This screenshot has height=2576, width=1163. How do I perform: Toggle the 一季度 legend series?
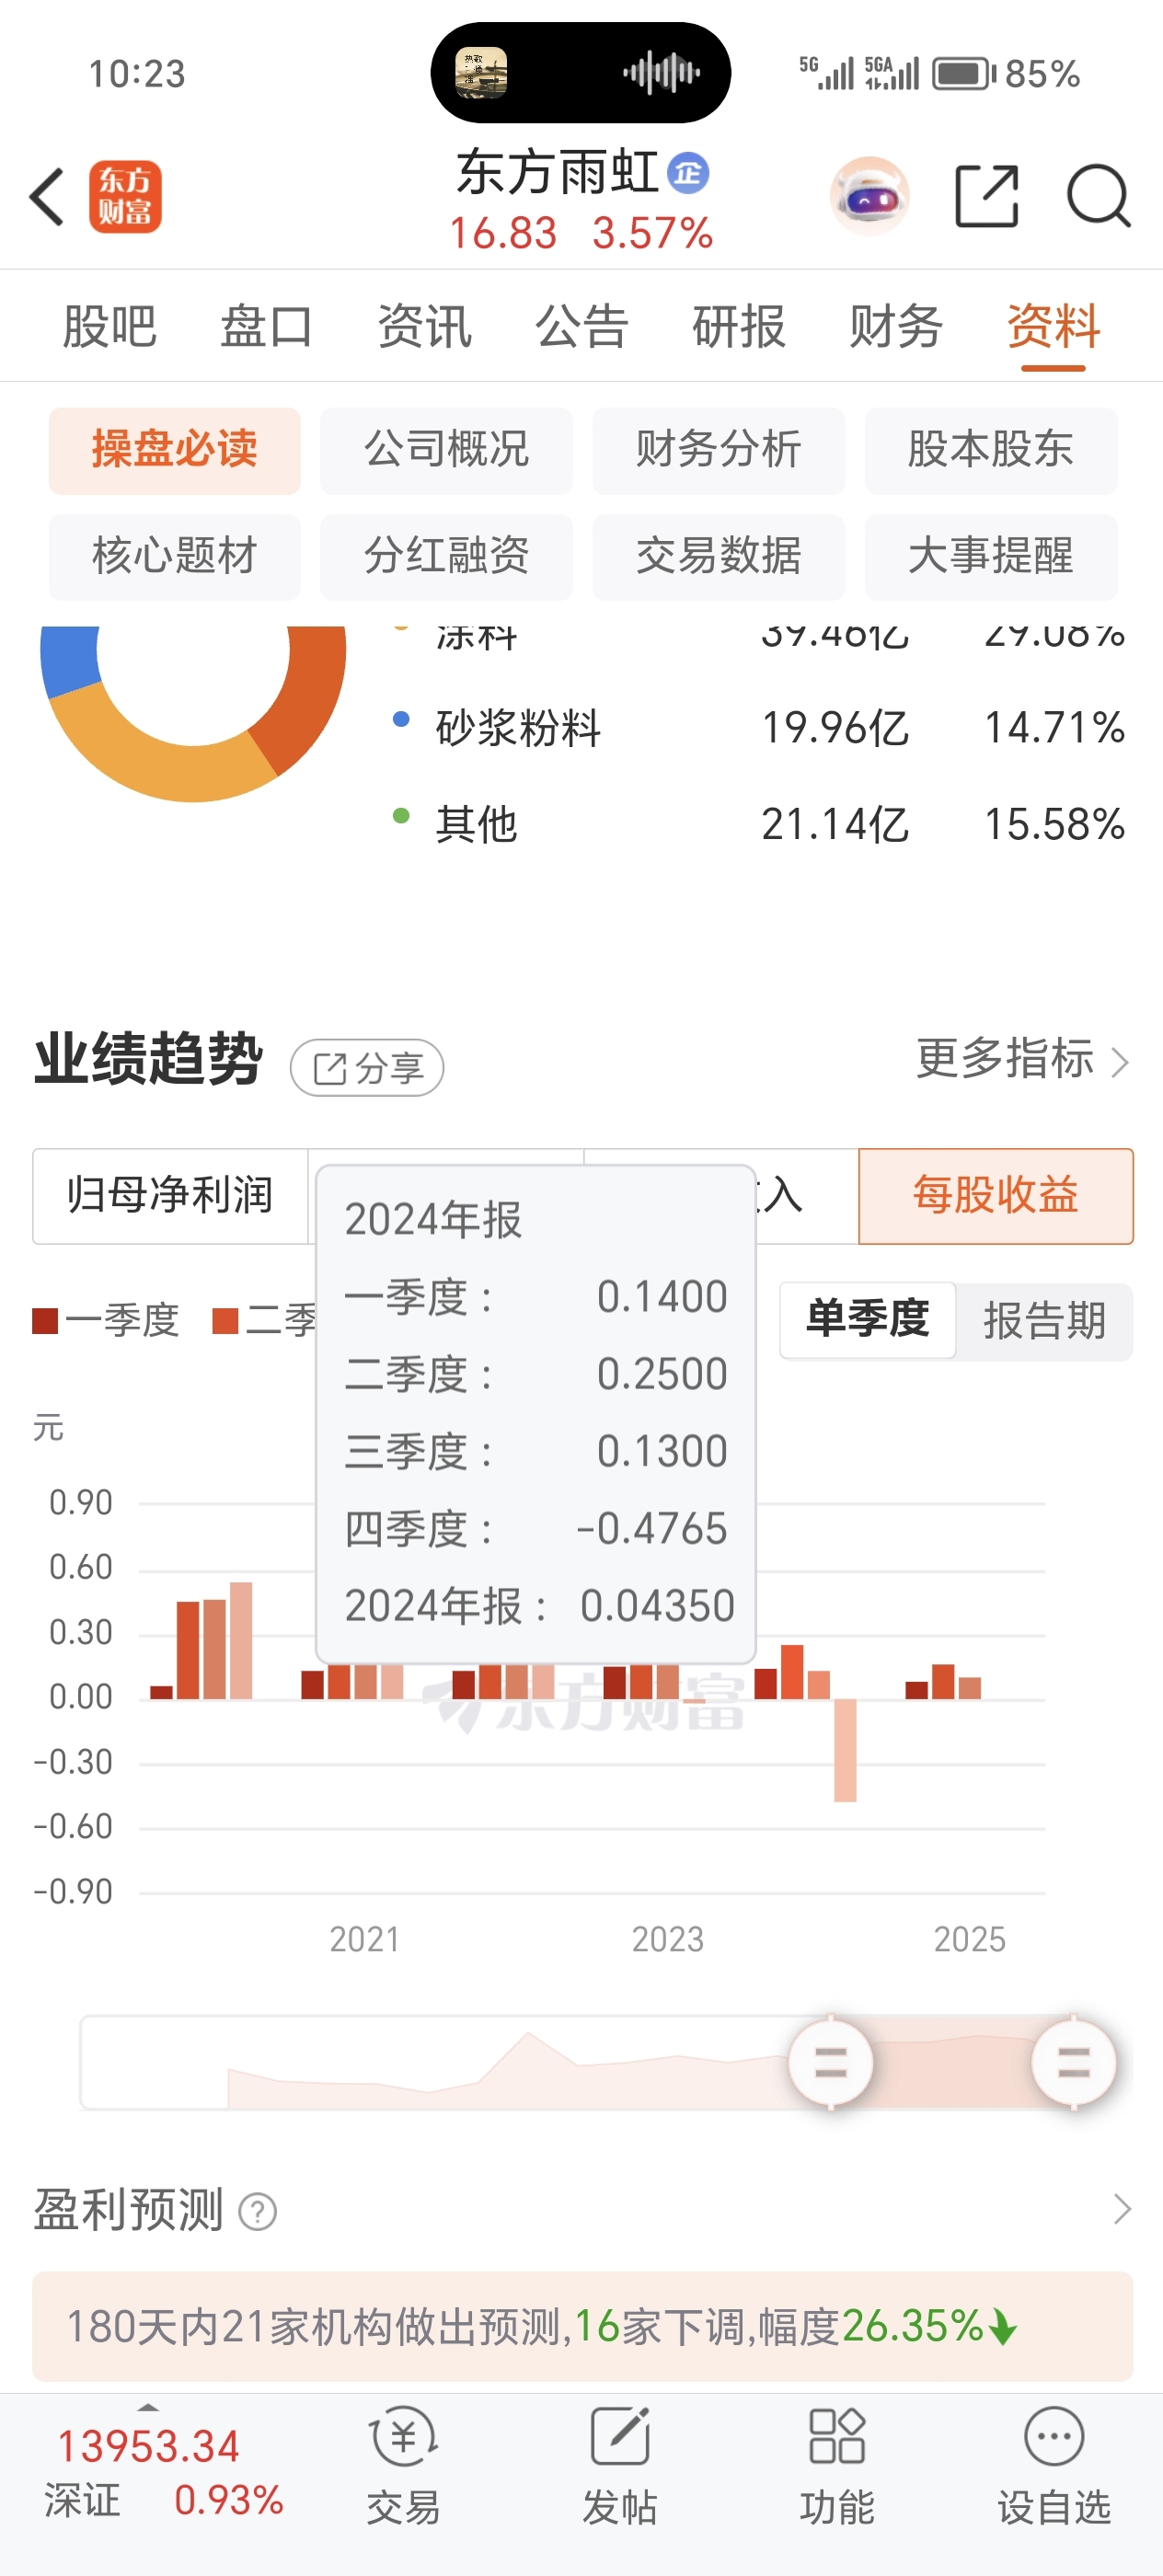[106, 1321]
